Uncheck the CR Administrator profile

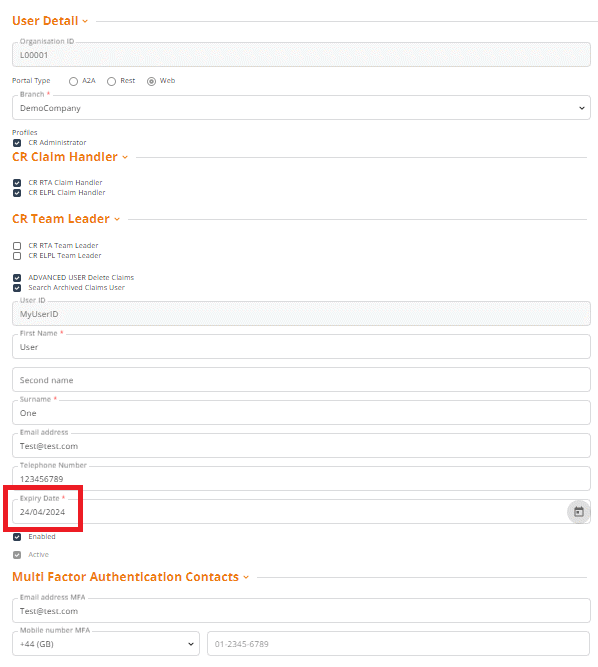17,143
